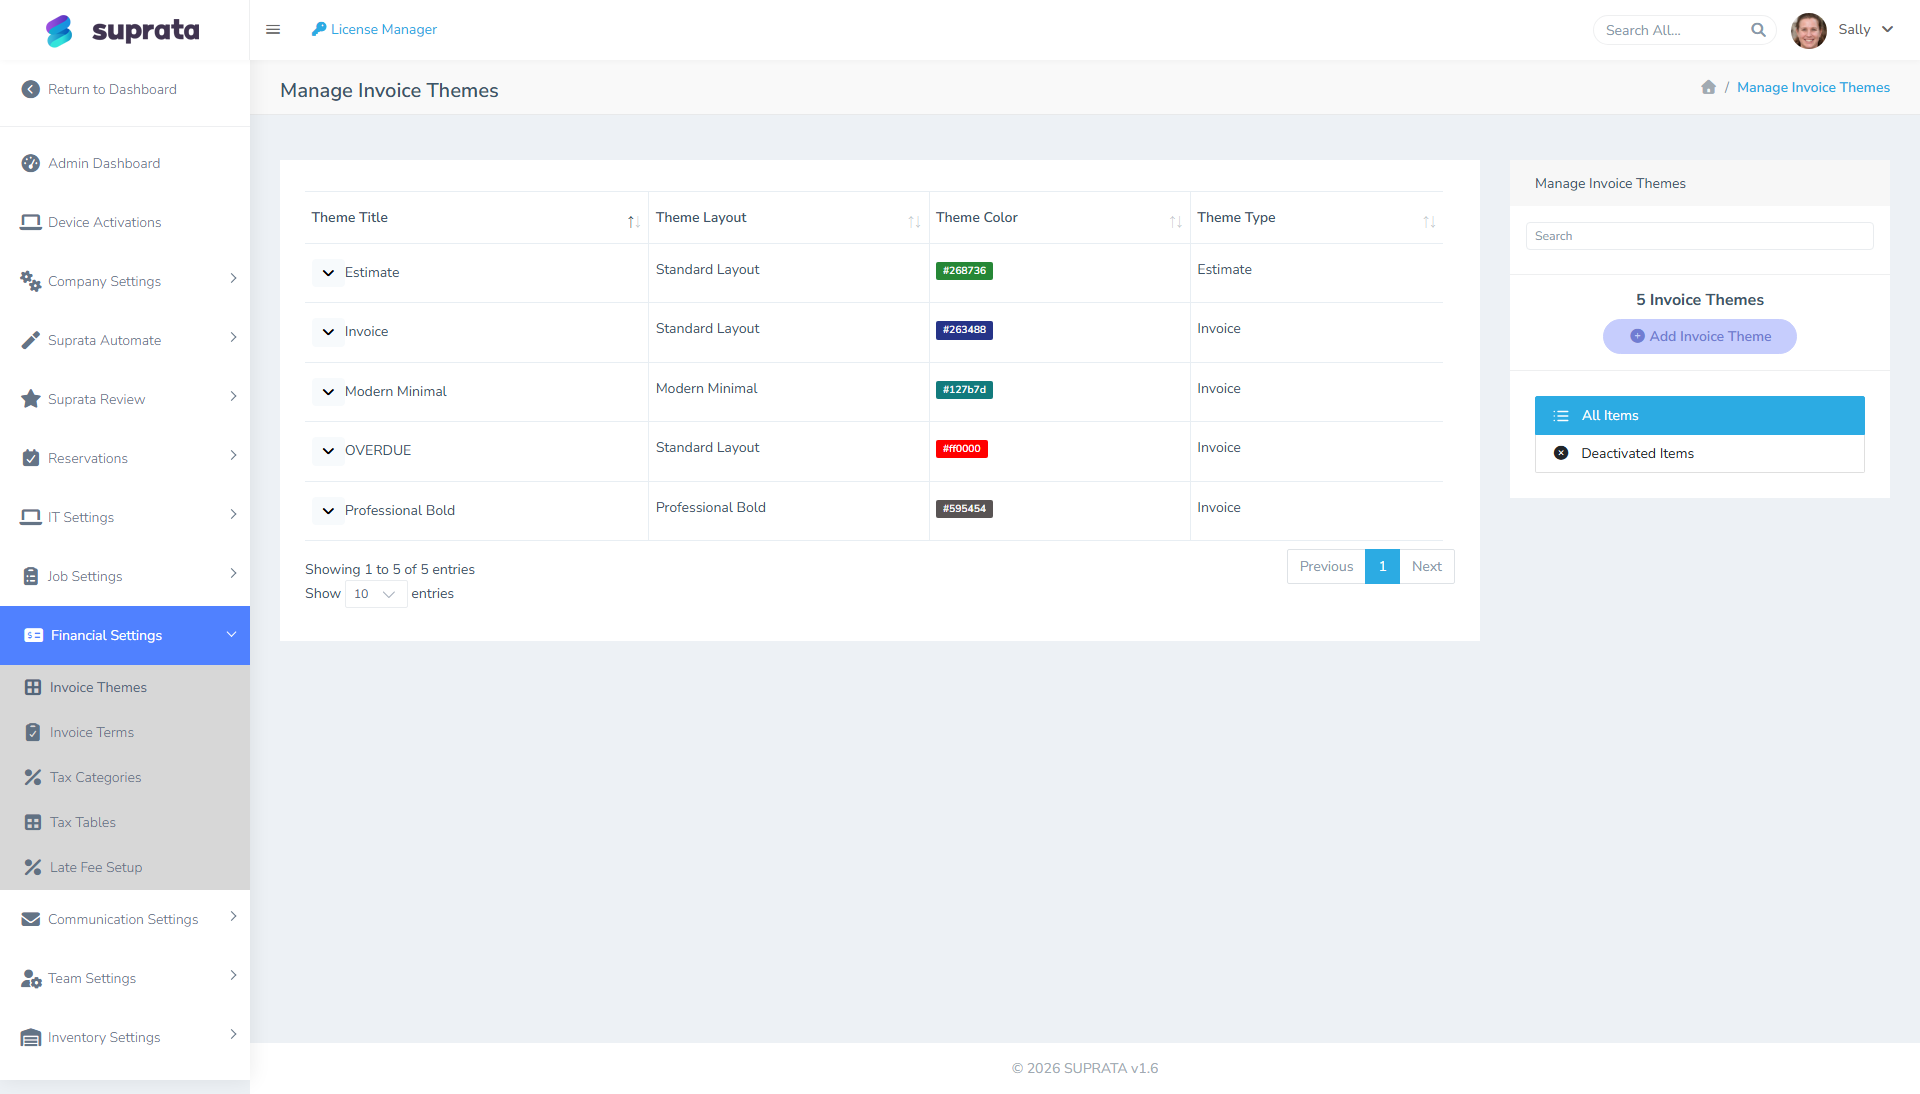This screenshot has width=1920, height=1094.
Task: Open Invoice Terms menu item
Action: point(125,732)
